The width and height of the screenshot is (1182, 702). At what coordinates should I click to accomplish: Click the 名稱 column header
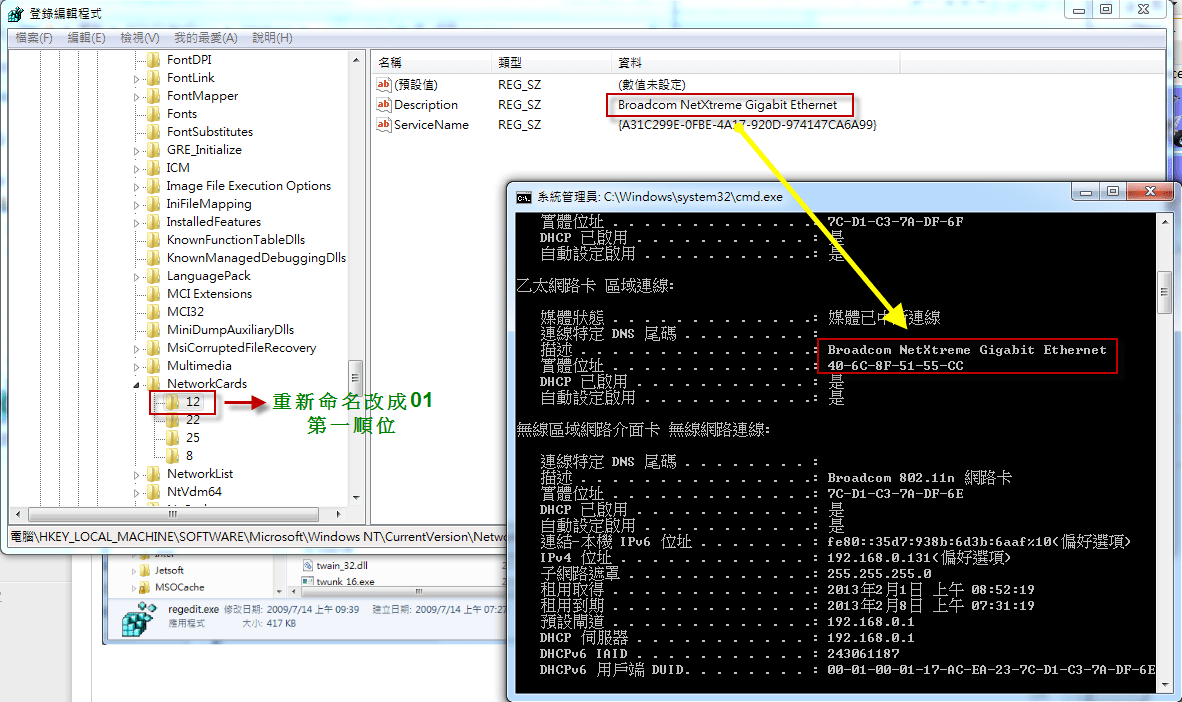[x=390, y=62]
